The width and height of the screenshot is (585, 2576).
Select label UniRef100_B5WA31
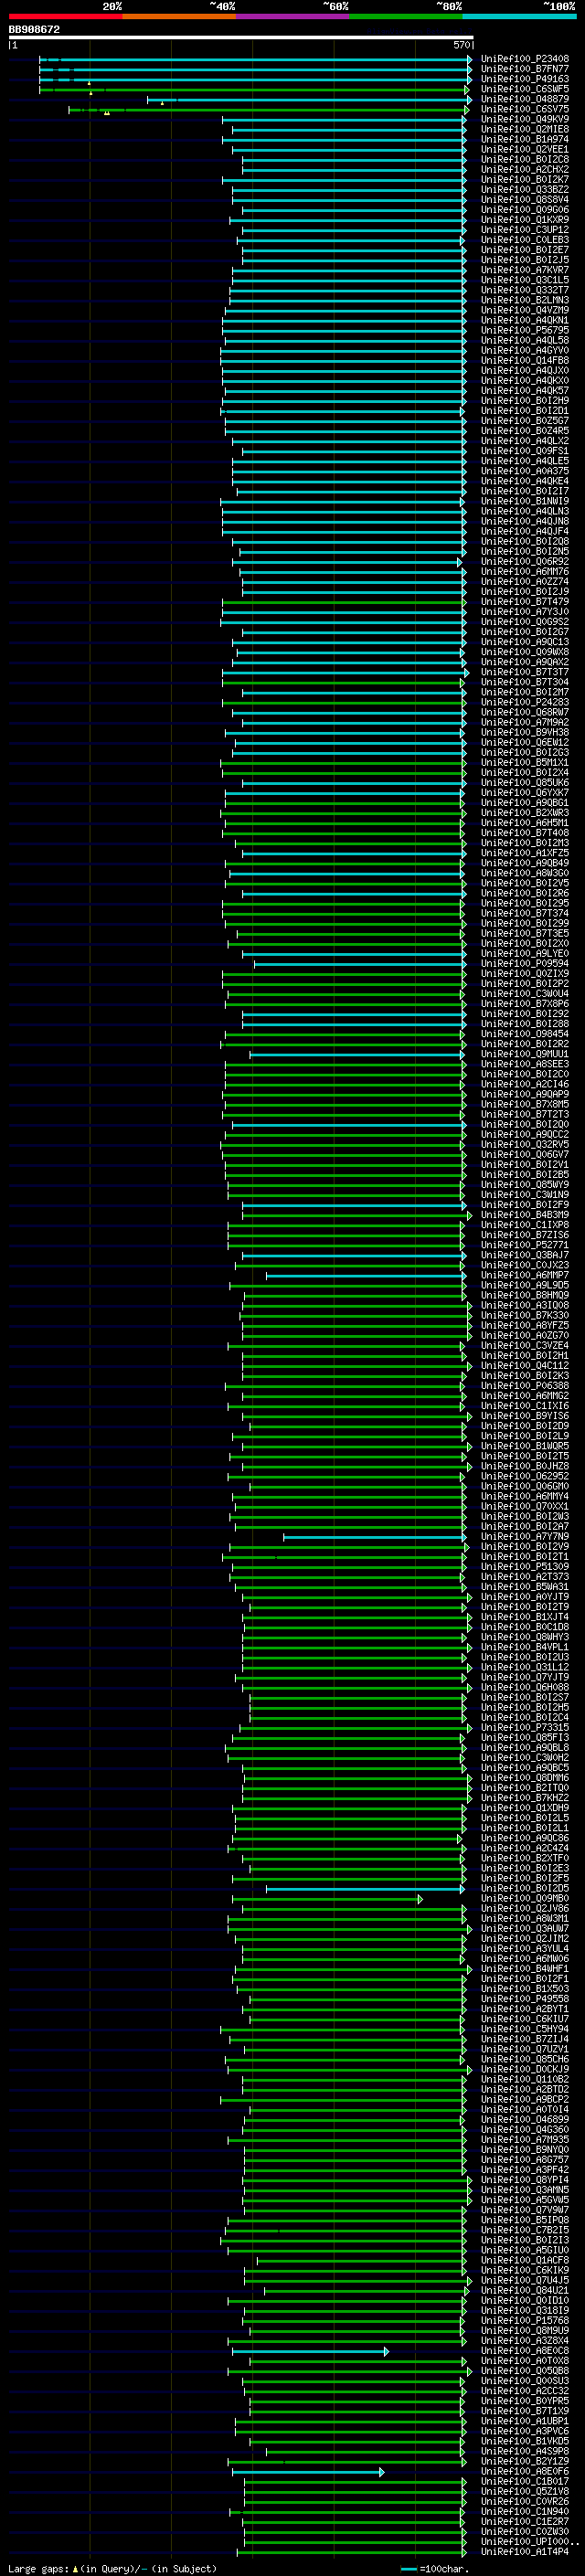[525, 1587]
